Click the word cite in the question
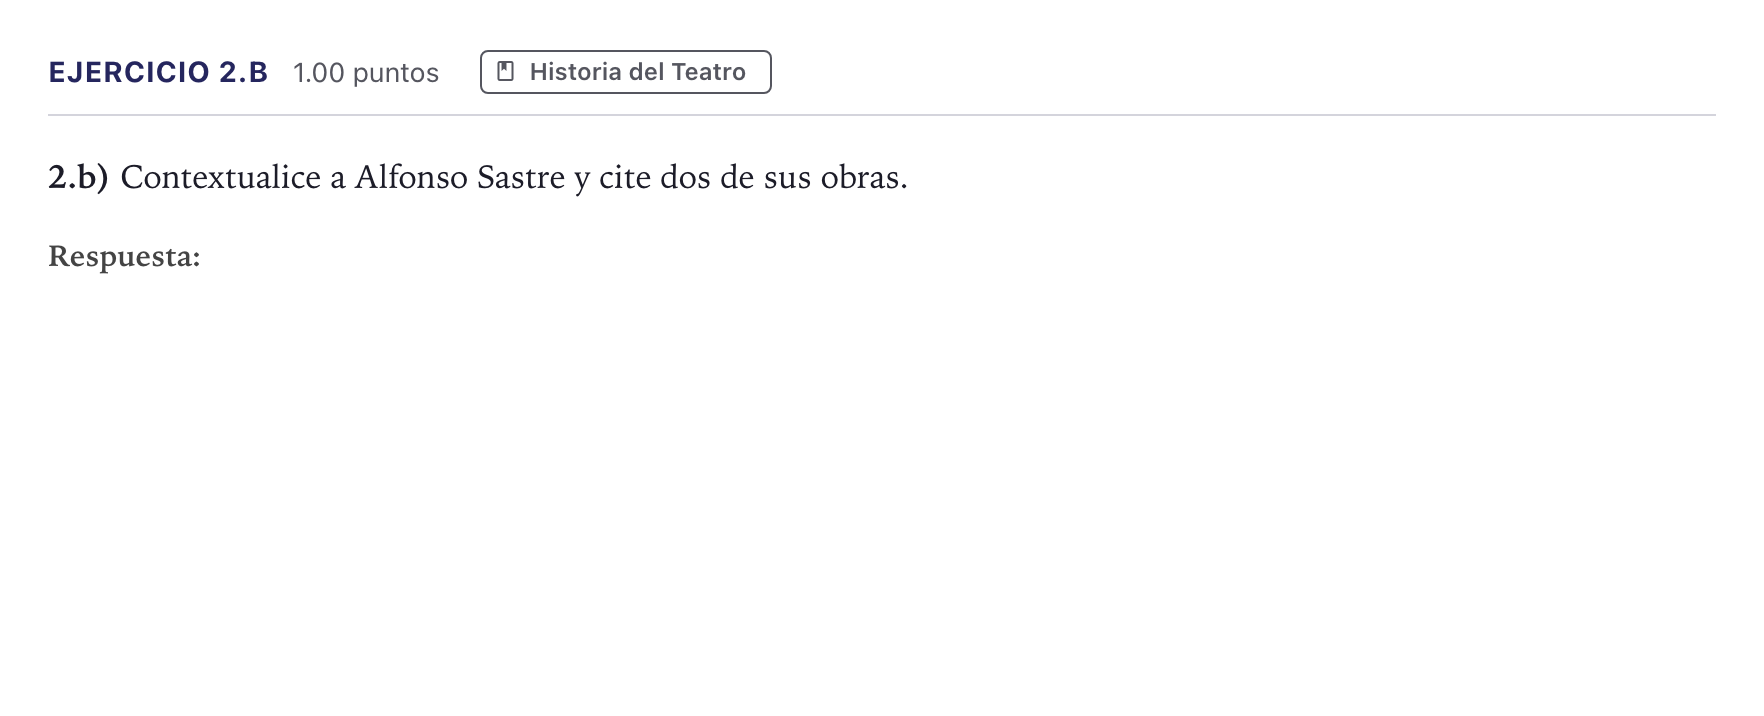The height and width of the screenshot is (716, 1764). pyautogui.click(x=625, y=177)
